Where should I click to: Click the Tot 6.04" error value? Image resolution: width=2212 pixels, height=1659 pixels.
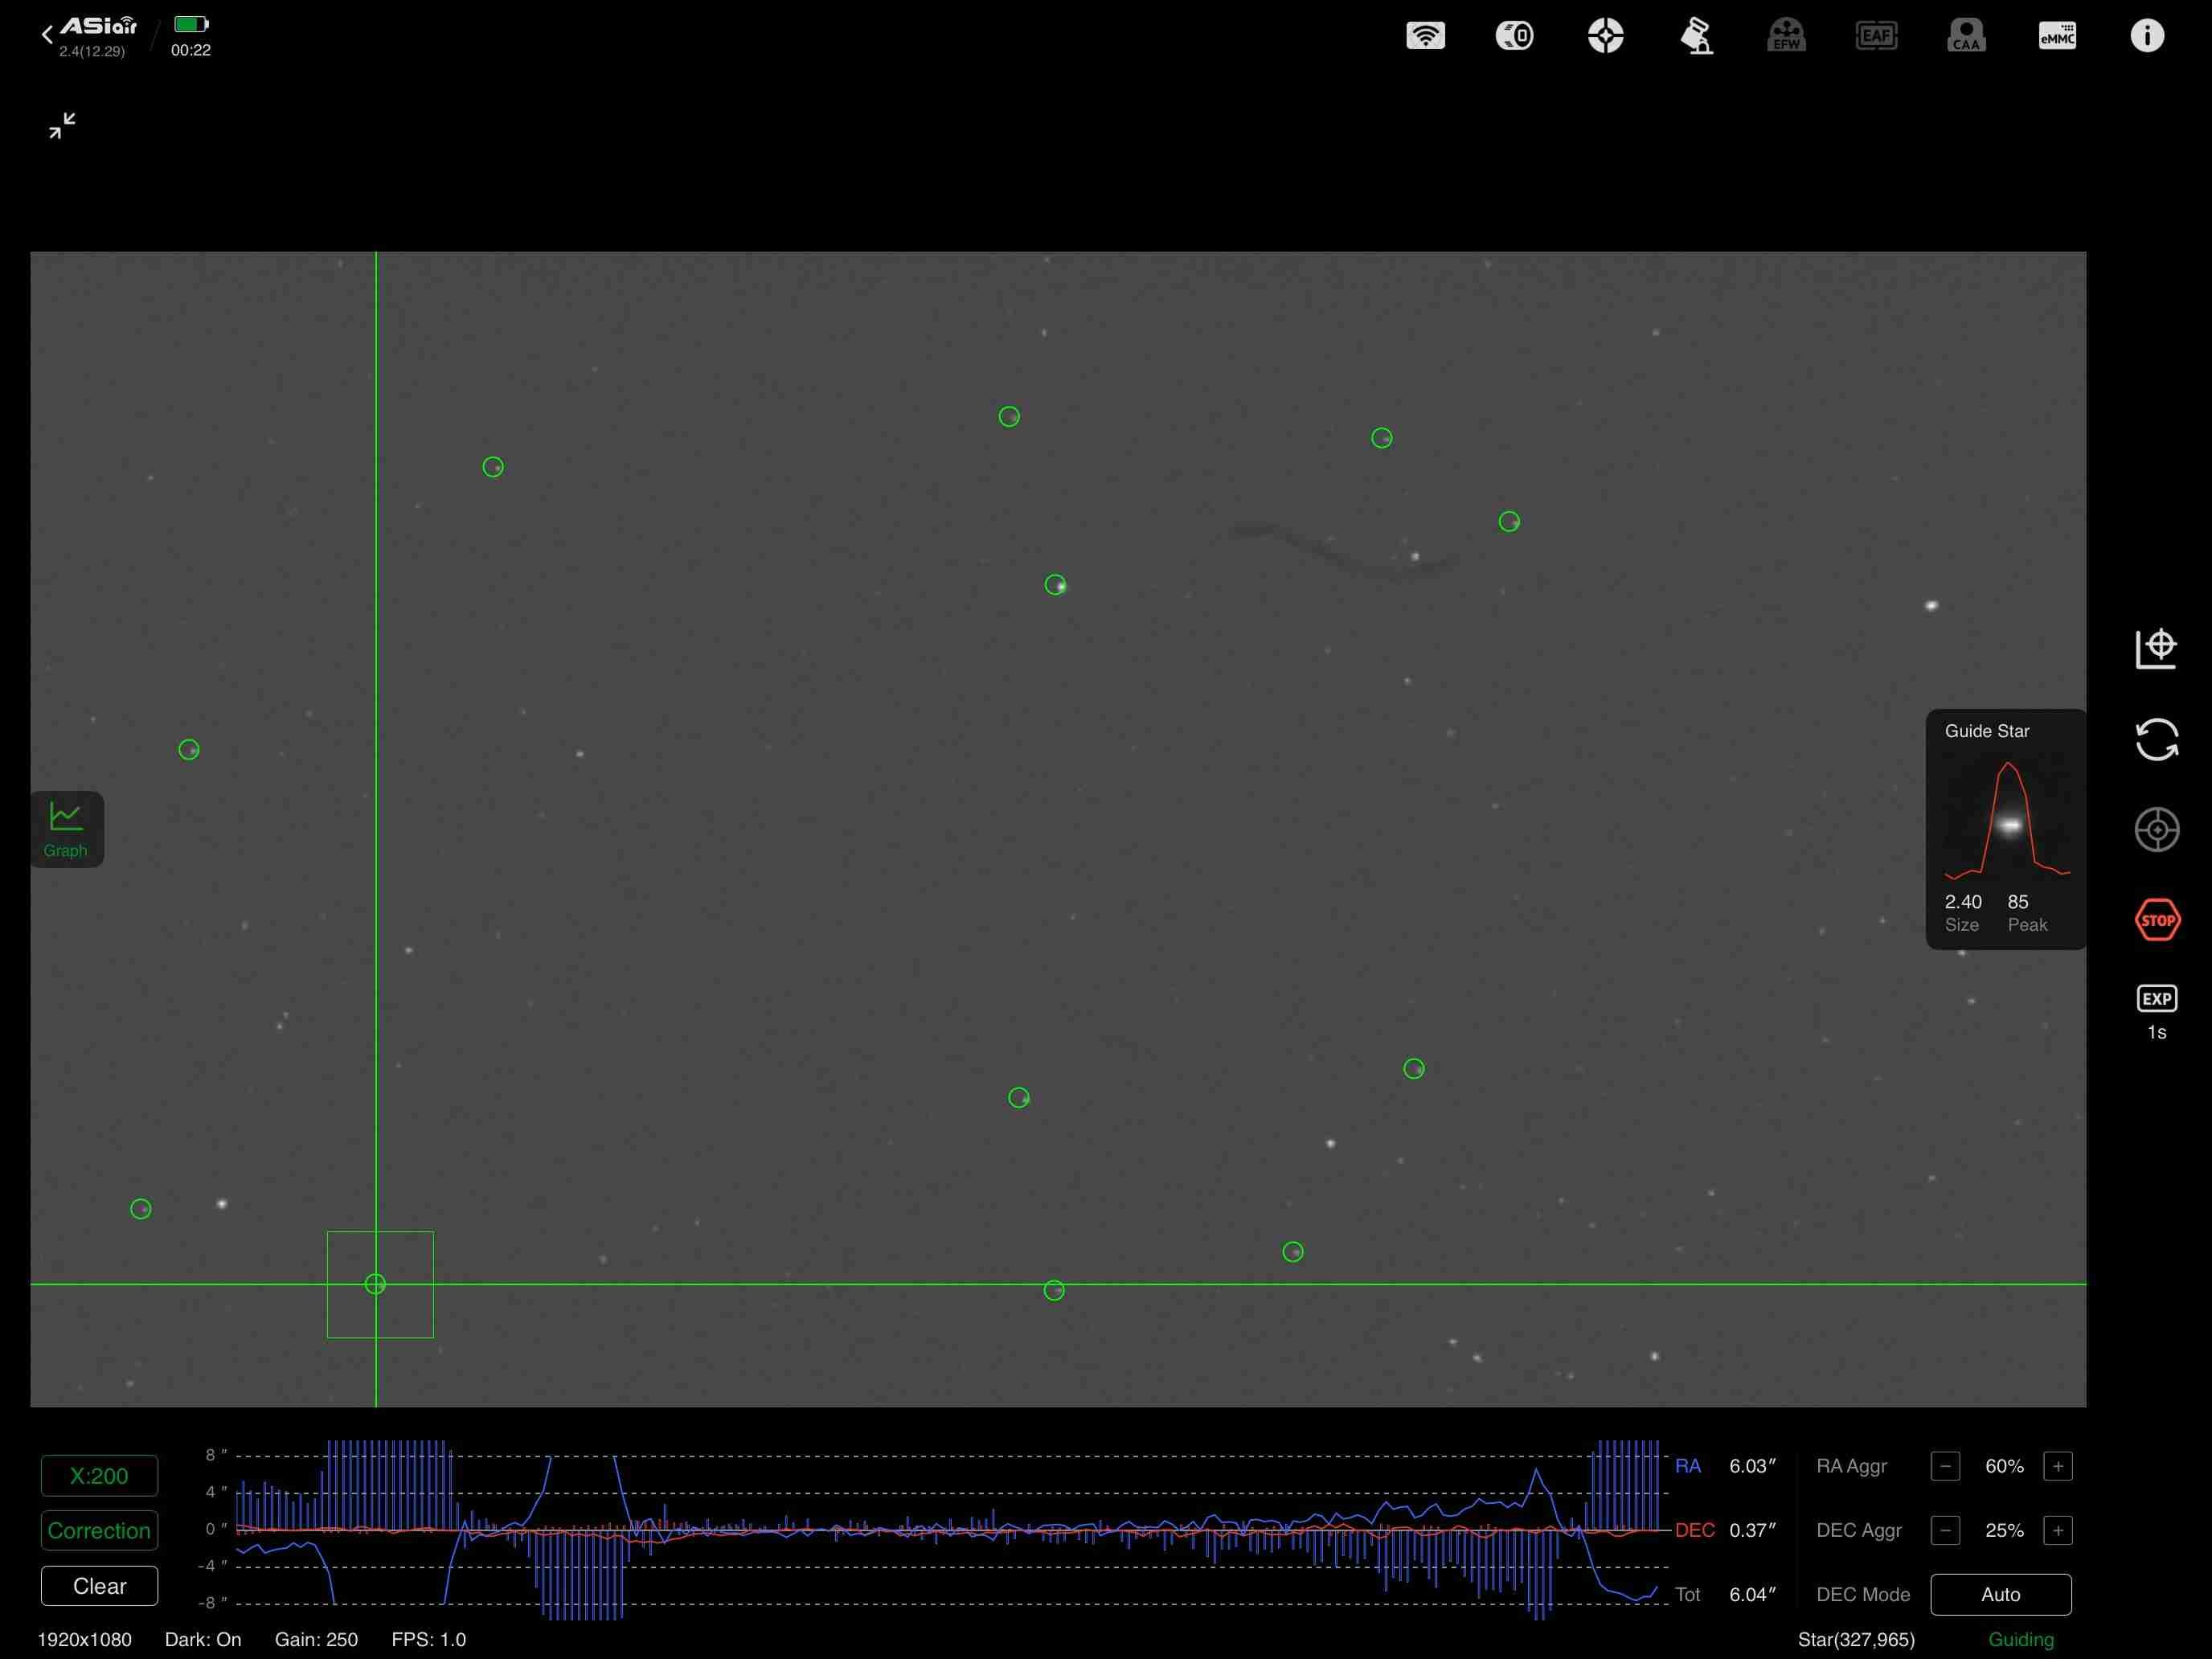pos(1752,1595)
